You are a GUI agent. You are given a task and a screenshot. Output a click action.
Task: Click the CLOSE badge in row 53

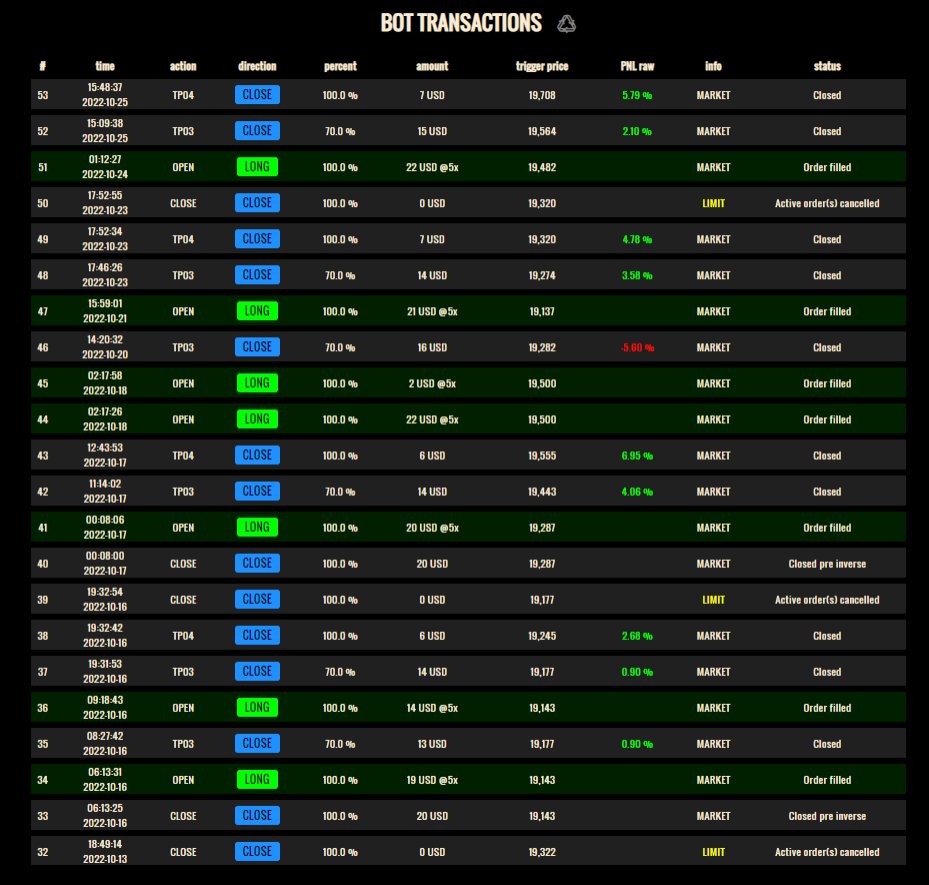pyautogui.click(x=257, y=95)
